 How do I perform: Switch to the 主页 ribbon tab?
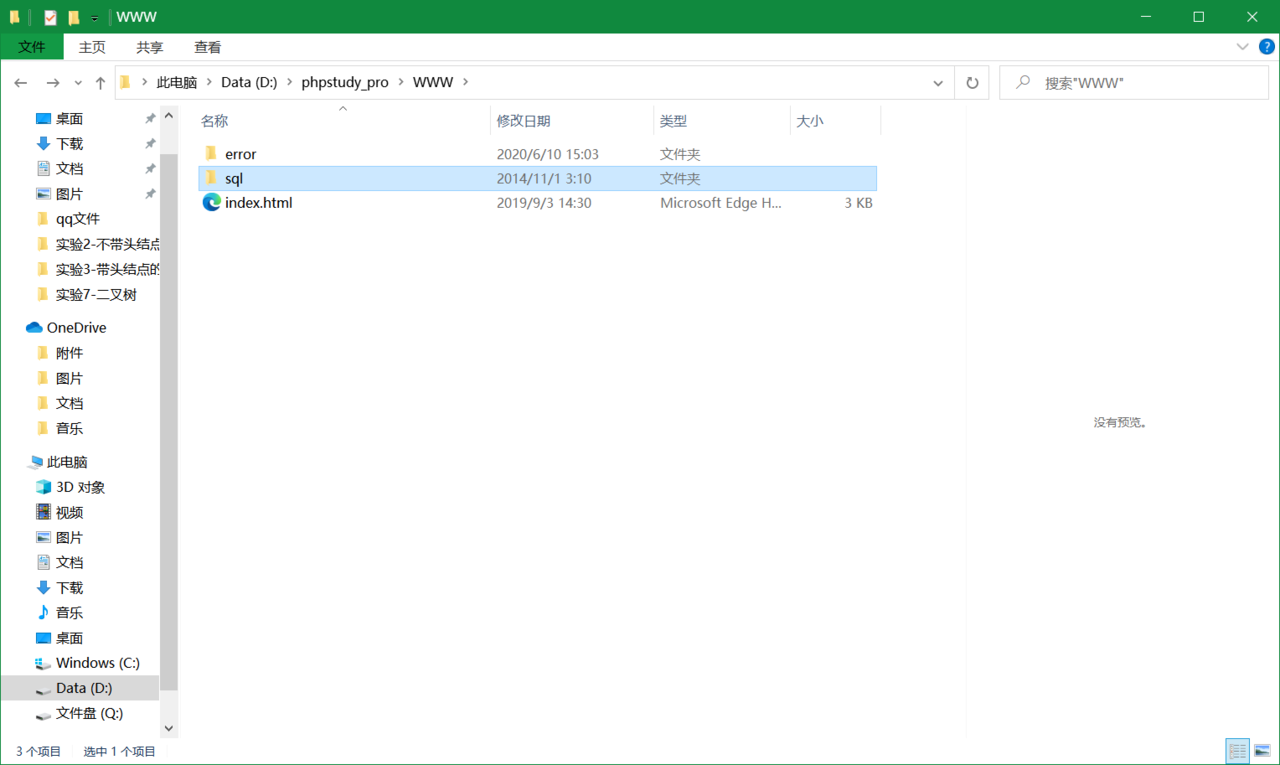92,47
